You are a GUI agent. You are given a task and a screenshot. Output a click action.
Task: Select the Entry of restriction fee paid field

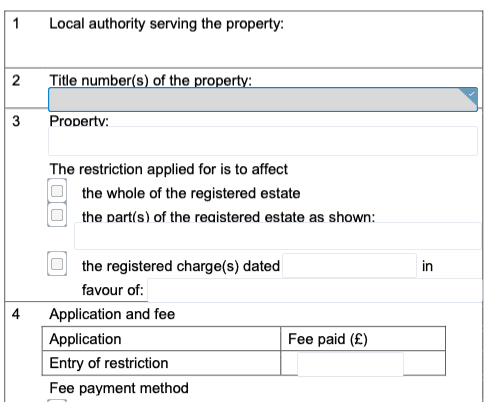pyautogui.click(x=350, y=364)
